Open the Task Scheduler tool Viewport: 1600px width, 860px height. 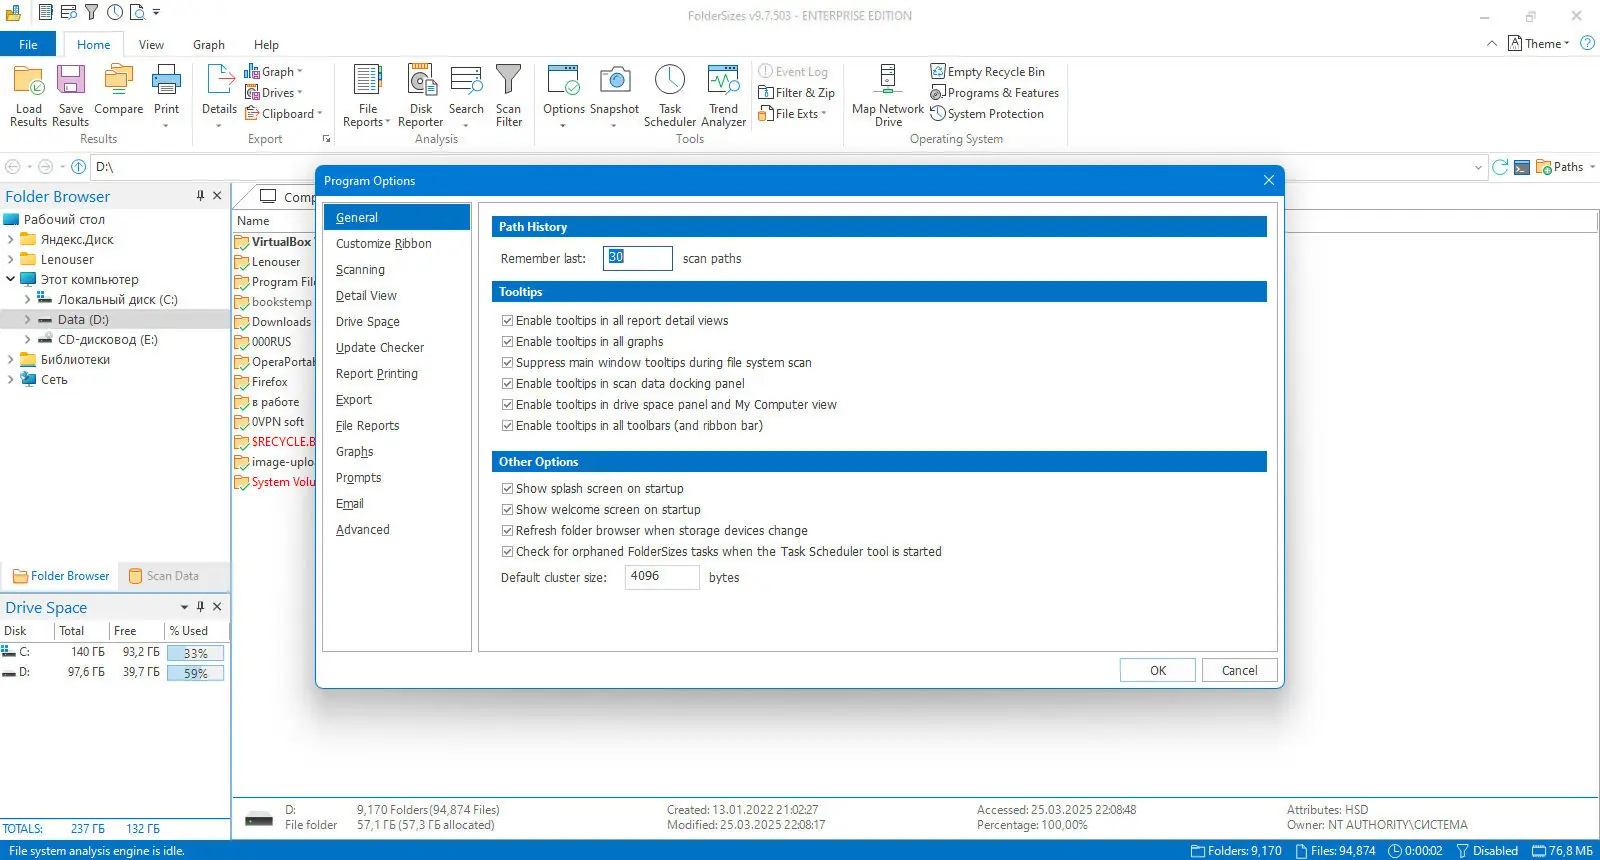tap(670, 96)
